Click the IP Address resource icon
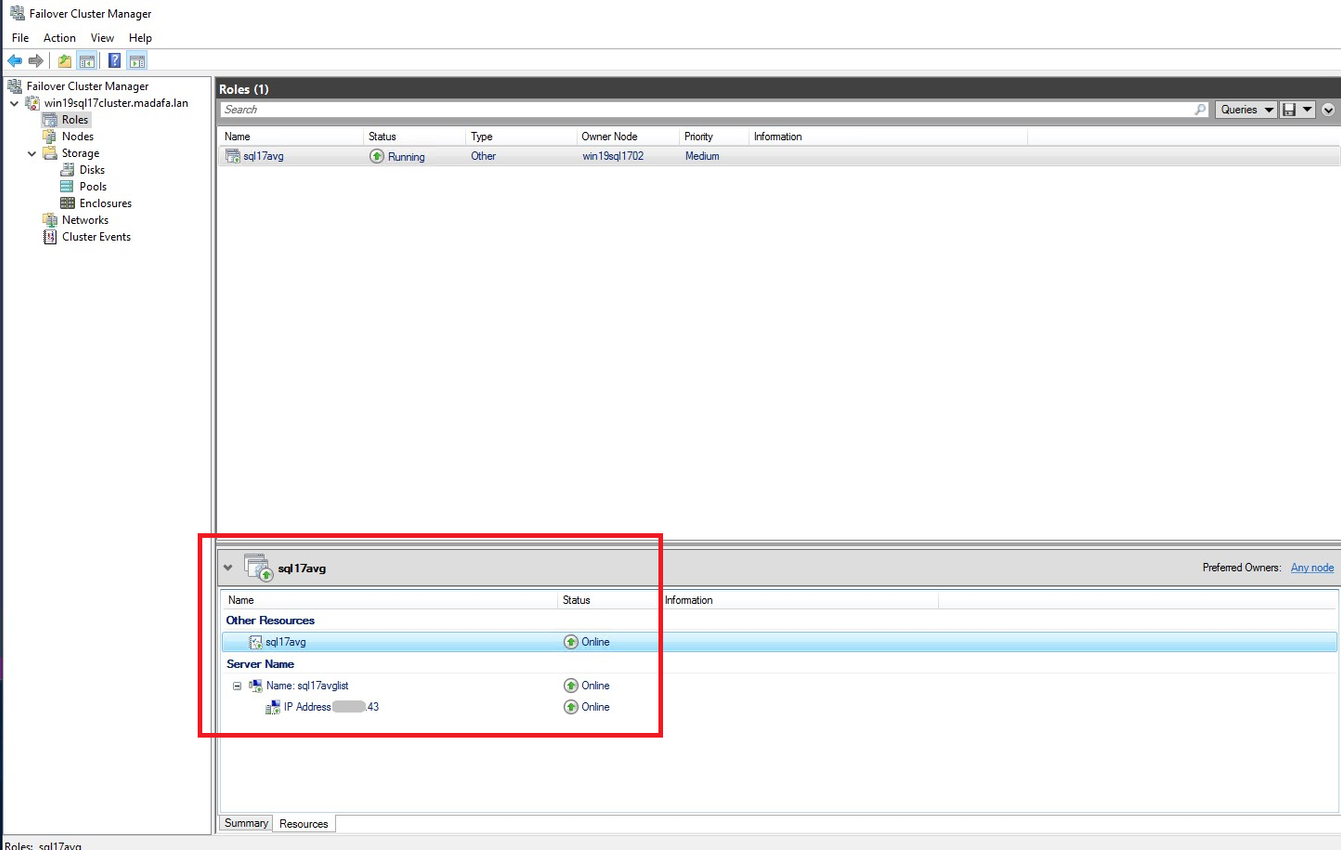 click(x=273, y=707)
